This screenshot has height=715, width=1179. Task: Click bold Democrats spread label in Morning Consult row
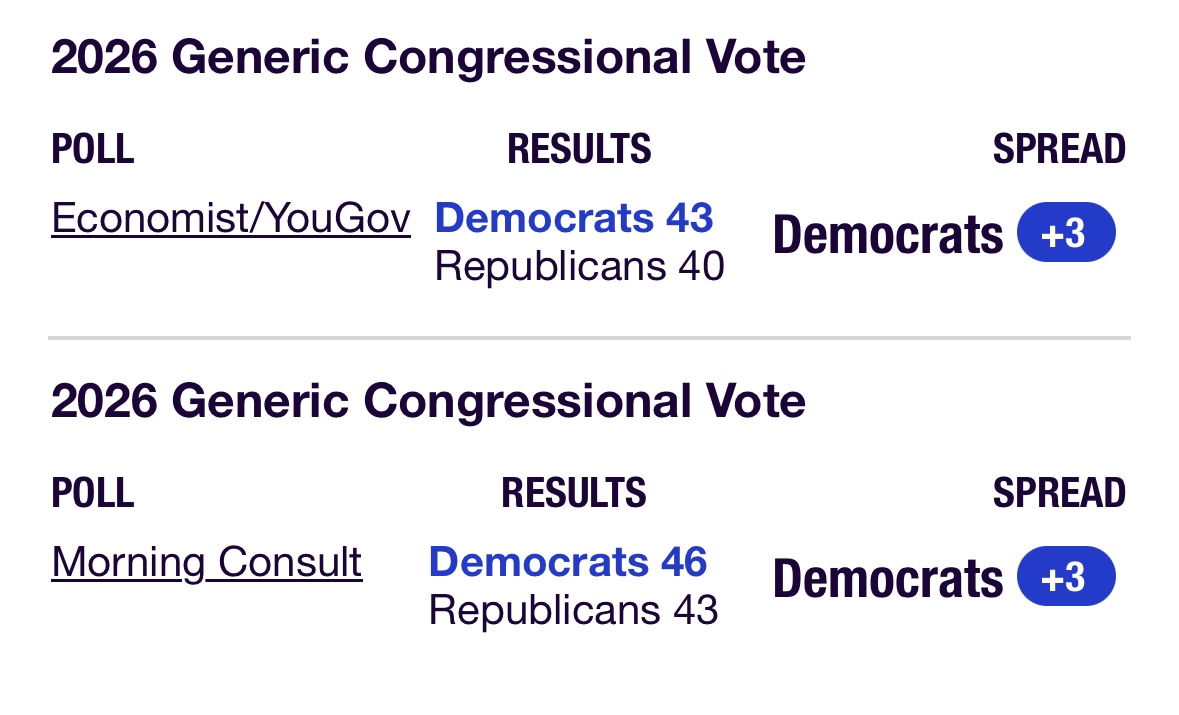coord(887,580)
